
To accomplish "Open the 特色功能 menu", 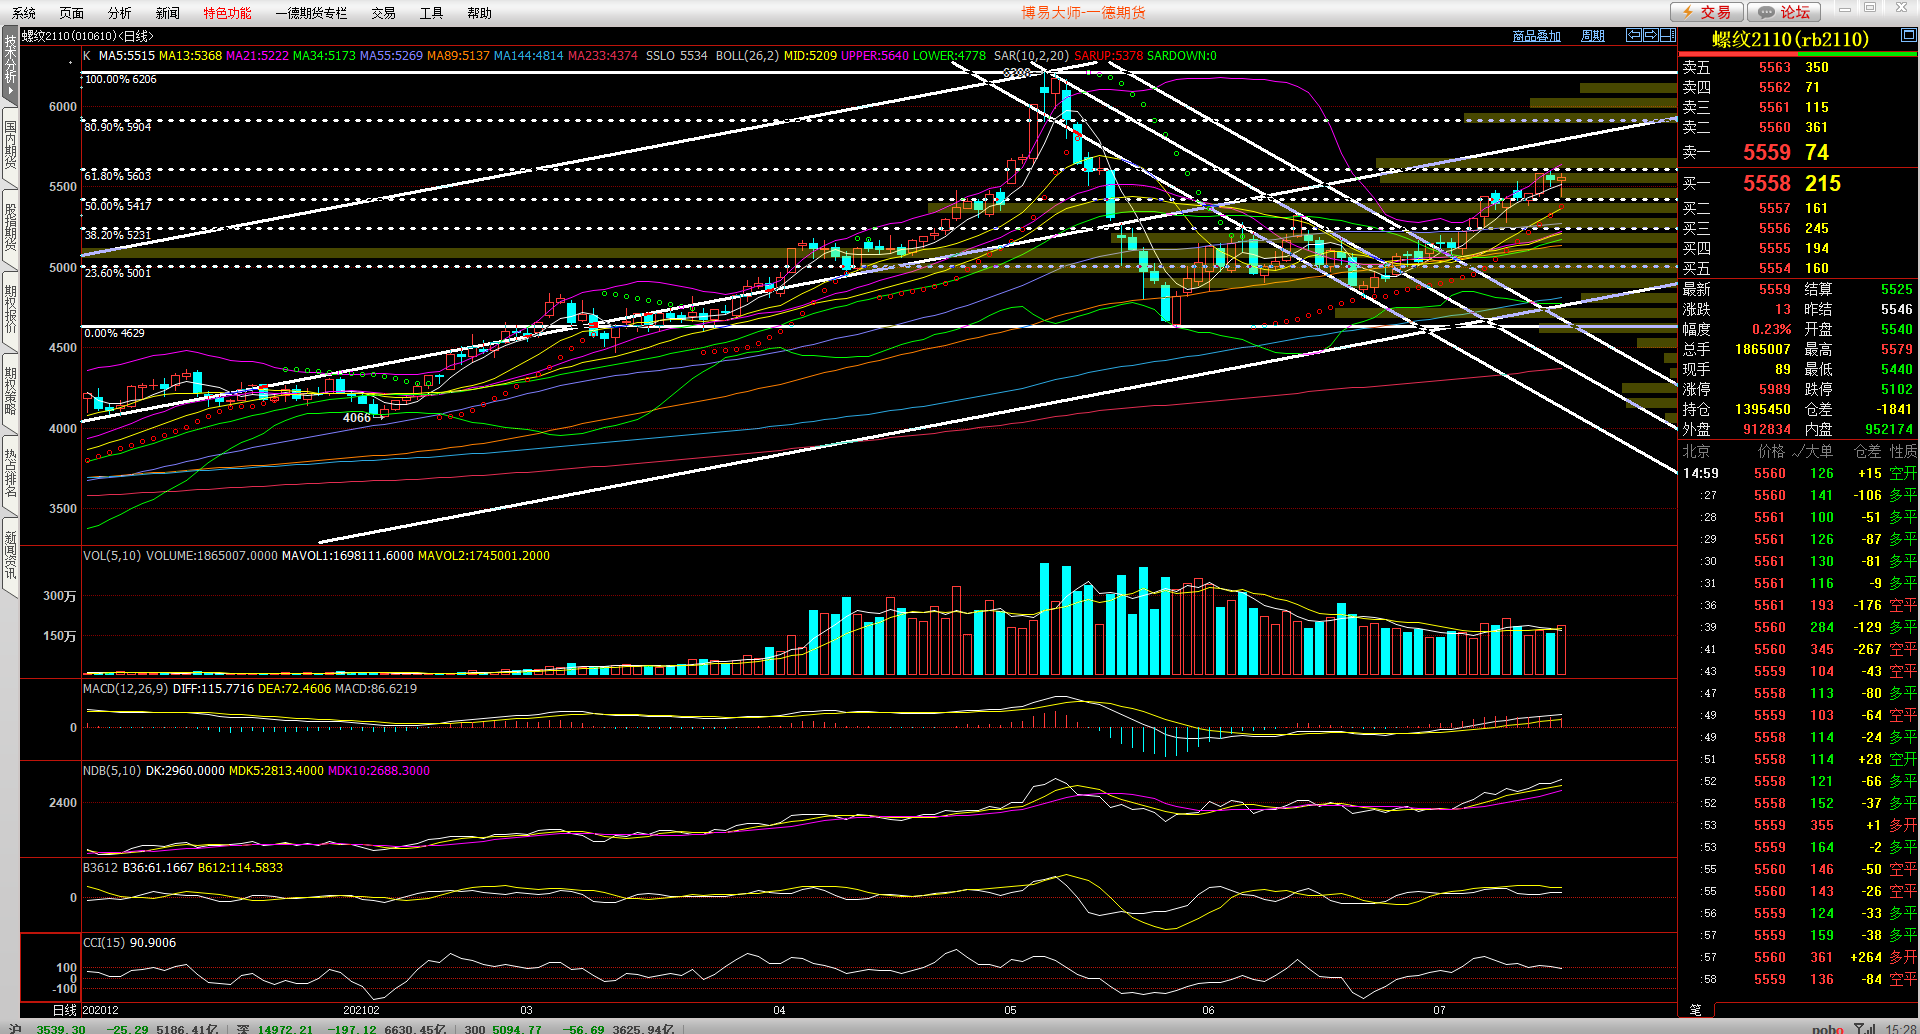I will (x=227, y=13).
